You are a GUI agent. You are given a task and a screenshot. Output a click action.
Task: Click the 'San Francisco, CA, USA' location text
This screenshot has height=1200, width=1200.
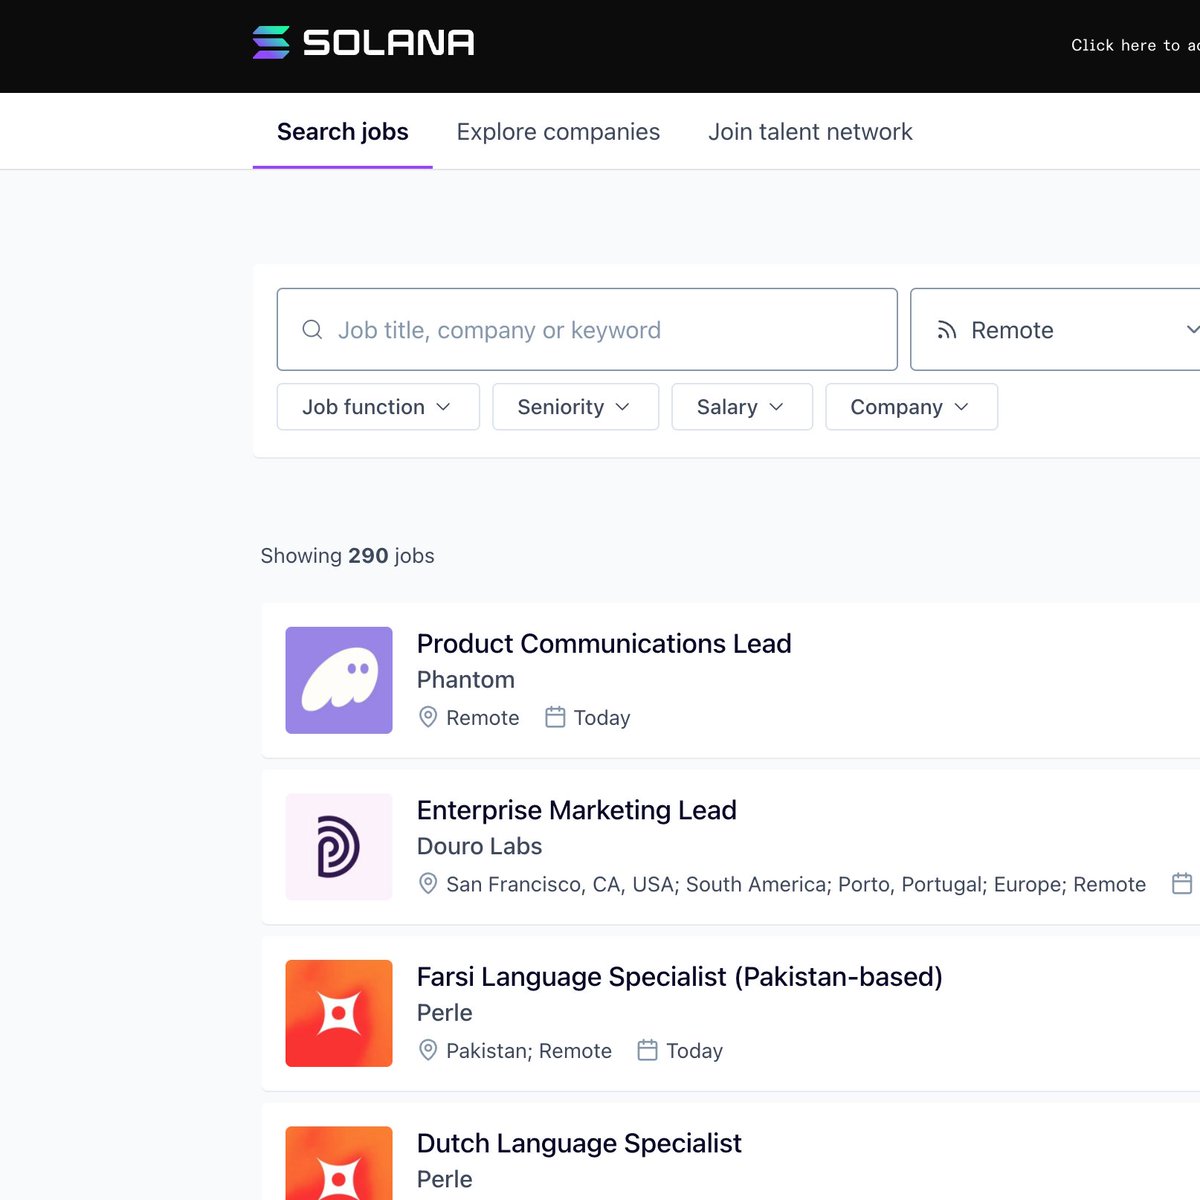(x=563, y=884)
